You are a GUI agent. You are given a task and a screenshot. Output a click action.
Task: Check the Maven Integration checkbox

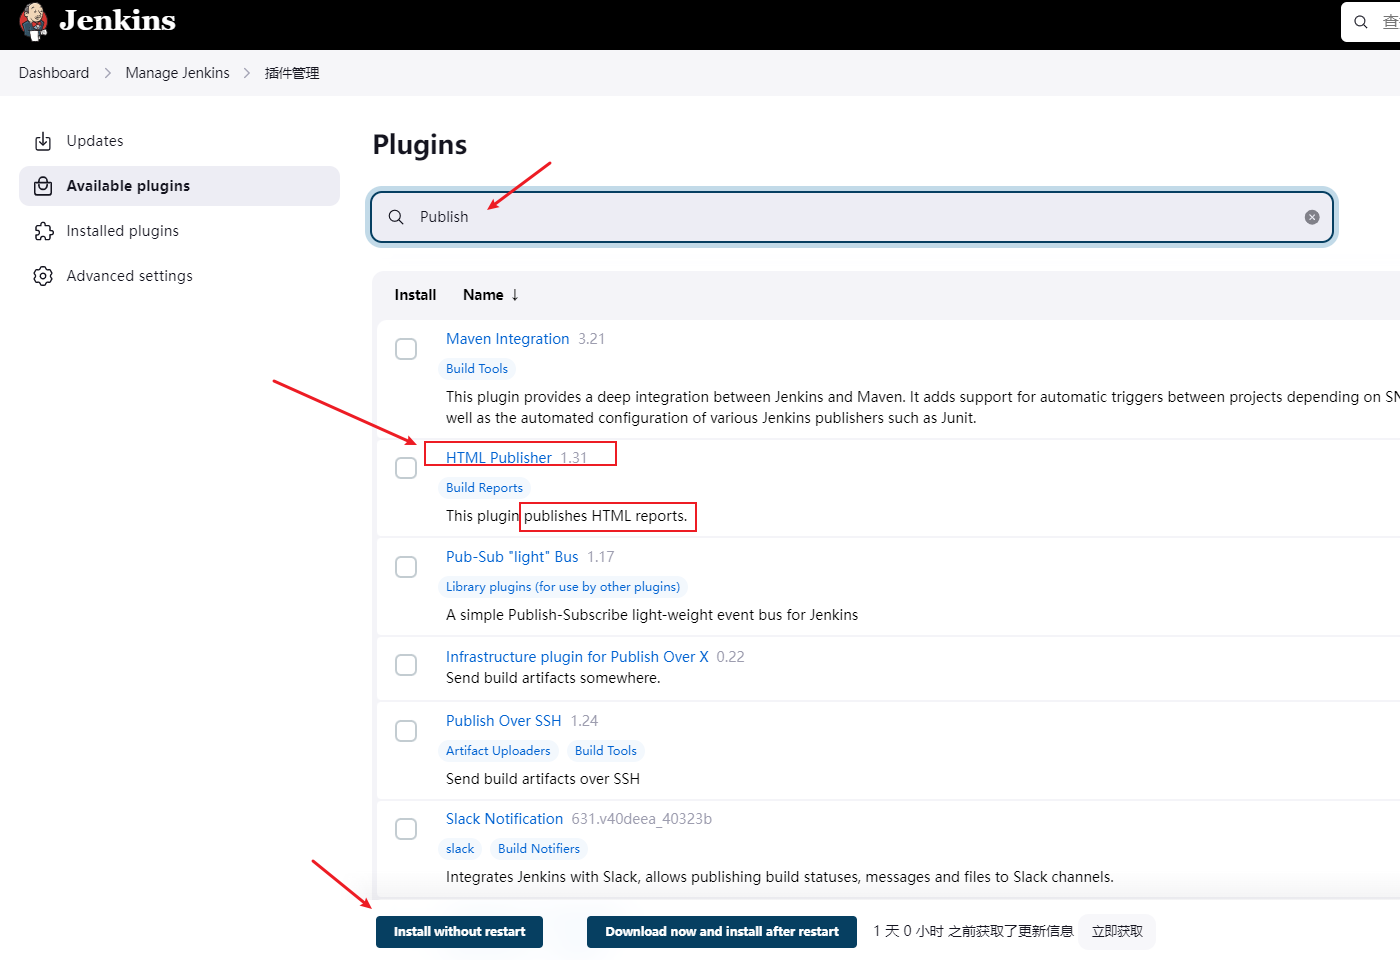(x=406, y=349)
